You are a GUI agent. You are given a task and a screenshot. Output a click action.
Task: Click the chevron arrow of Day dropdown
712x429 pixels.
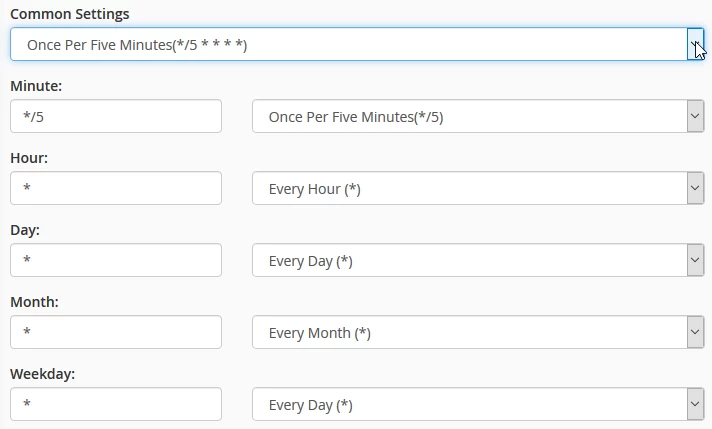click(x=695, y=260)
